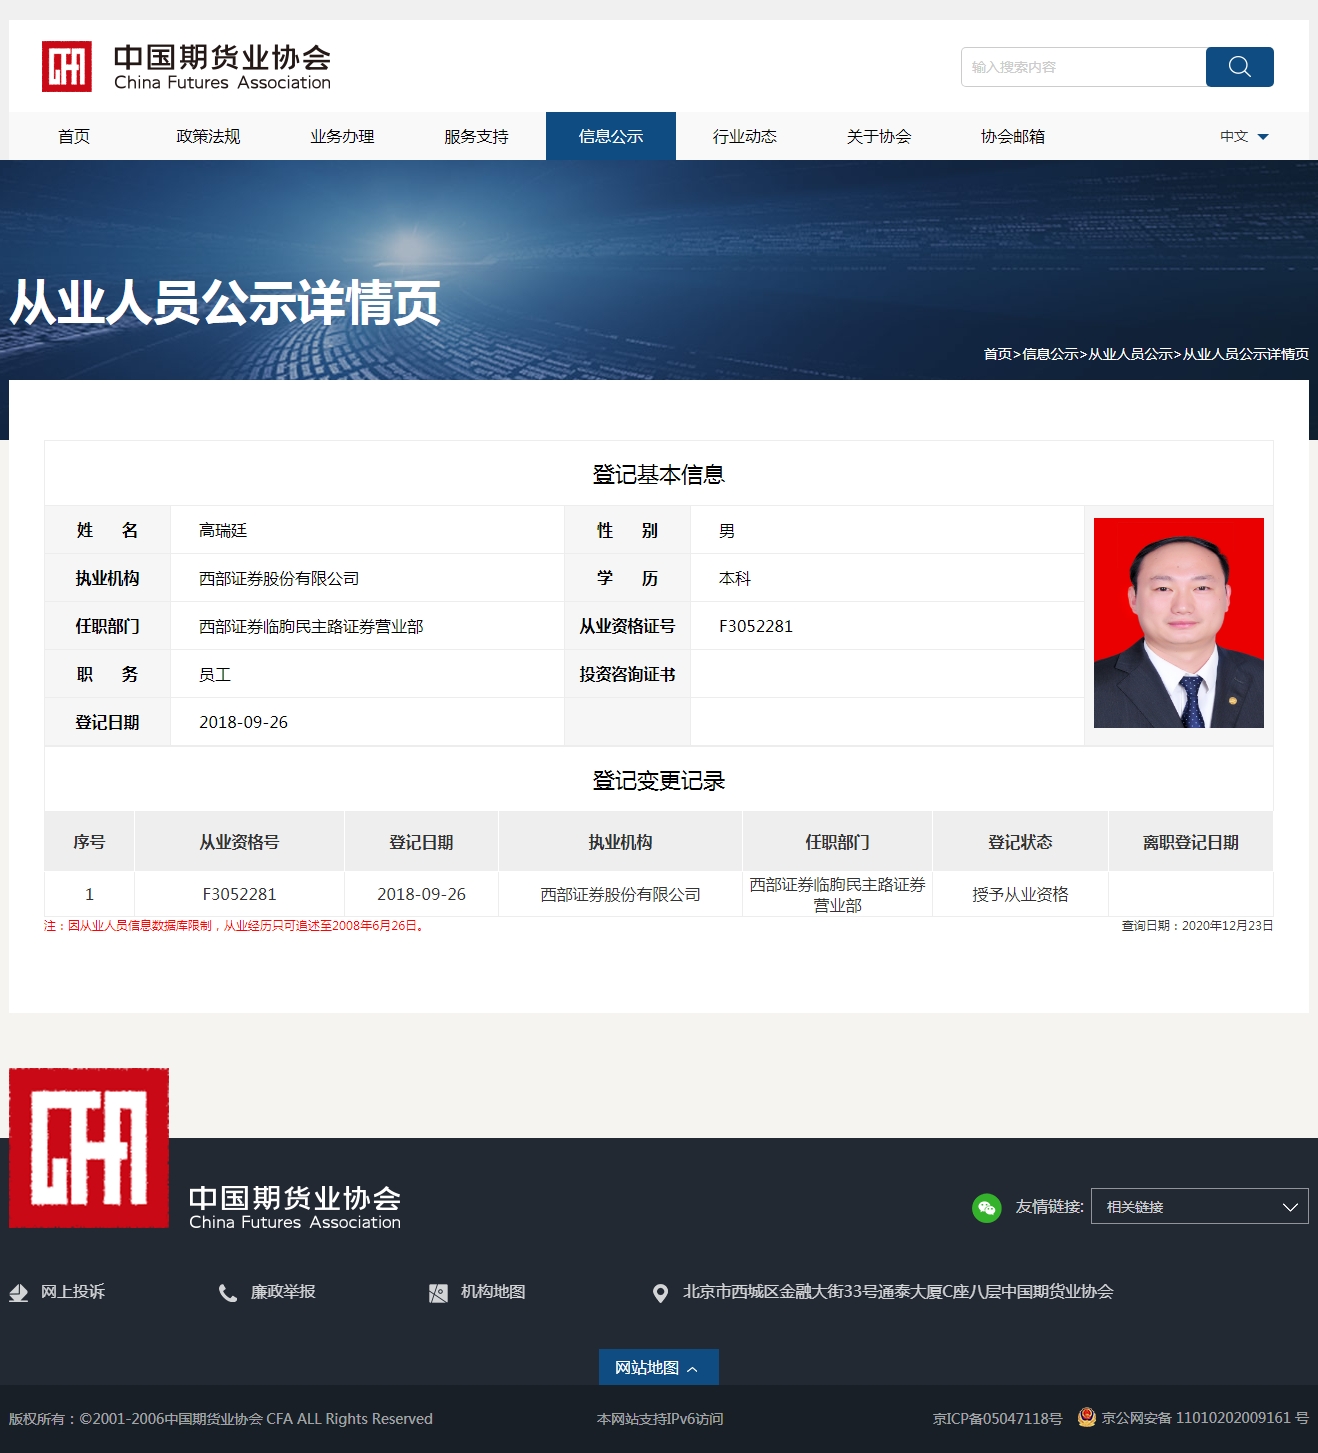Open the 中文 language dropdown

pos(1243,137)
